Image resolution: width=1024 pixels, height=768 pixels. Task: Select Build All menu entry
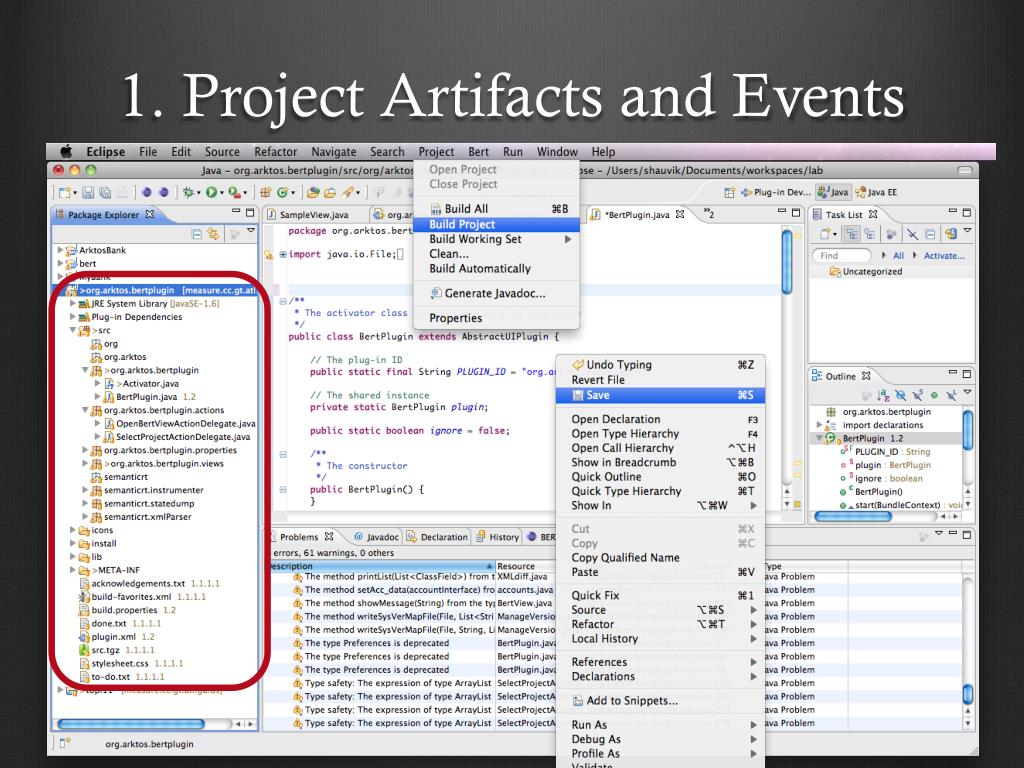point(496,209)
